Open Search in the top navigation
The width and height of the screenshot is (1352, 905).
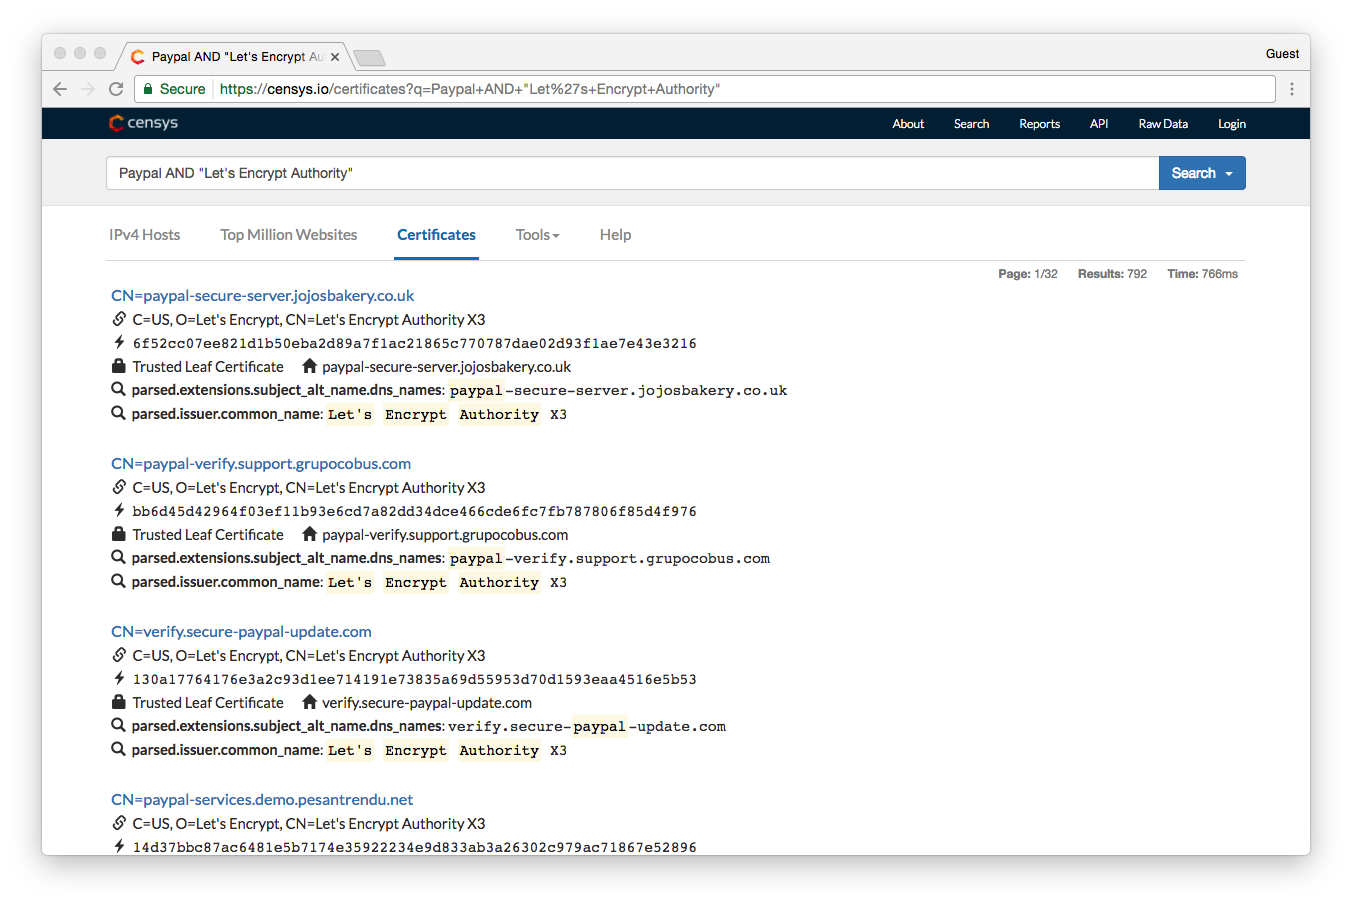(x=971, y=124)
